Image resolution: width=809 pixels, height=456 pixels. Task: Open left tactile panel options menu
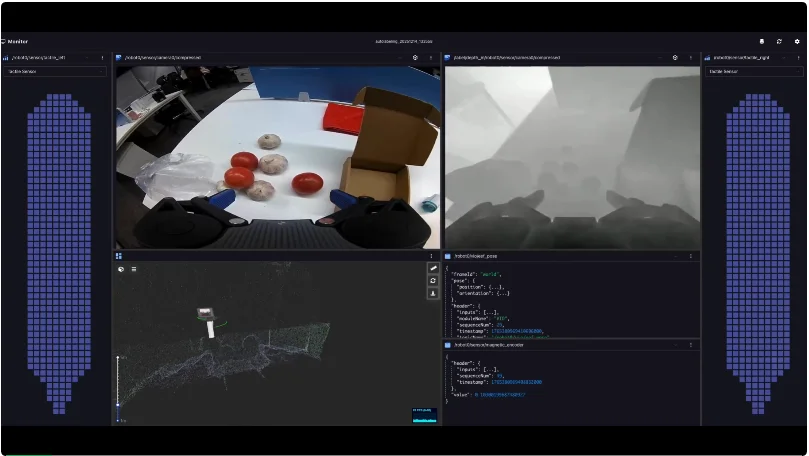102,58
